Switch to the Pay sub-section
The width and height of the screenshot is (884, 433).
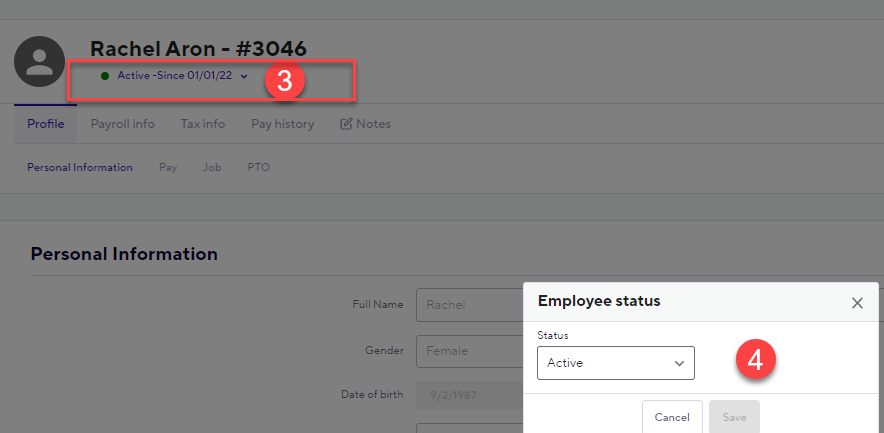pos(168,167)
